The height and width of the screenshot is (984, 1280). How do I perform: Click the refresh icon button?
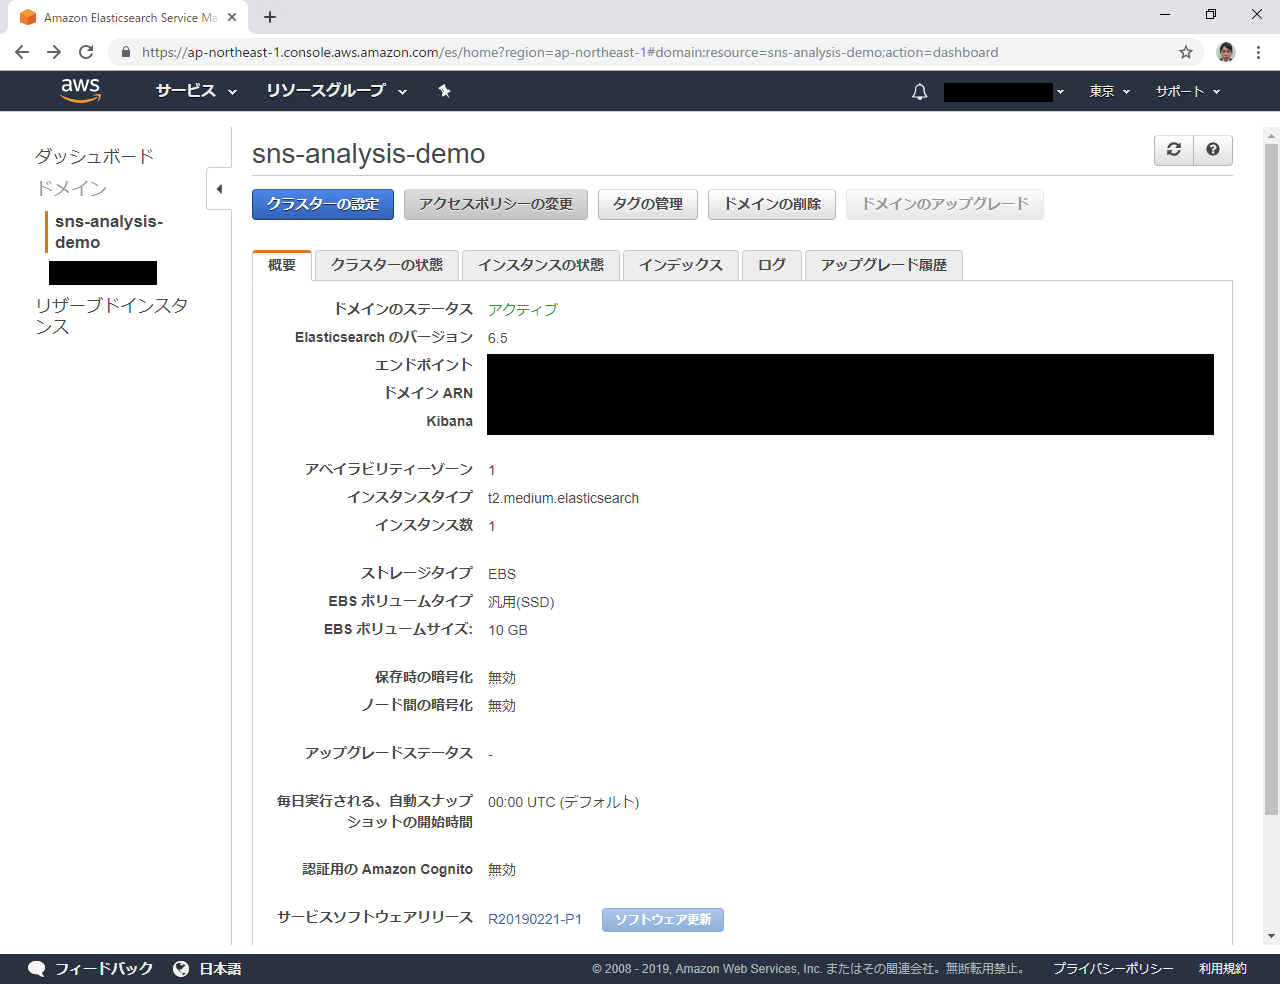pyautogui.click(x=1174, y=150)
